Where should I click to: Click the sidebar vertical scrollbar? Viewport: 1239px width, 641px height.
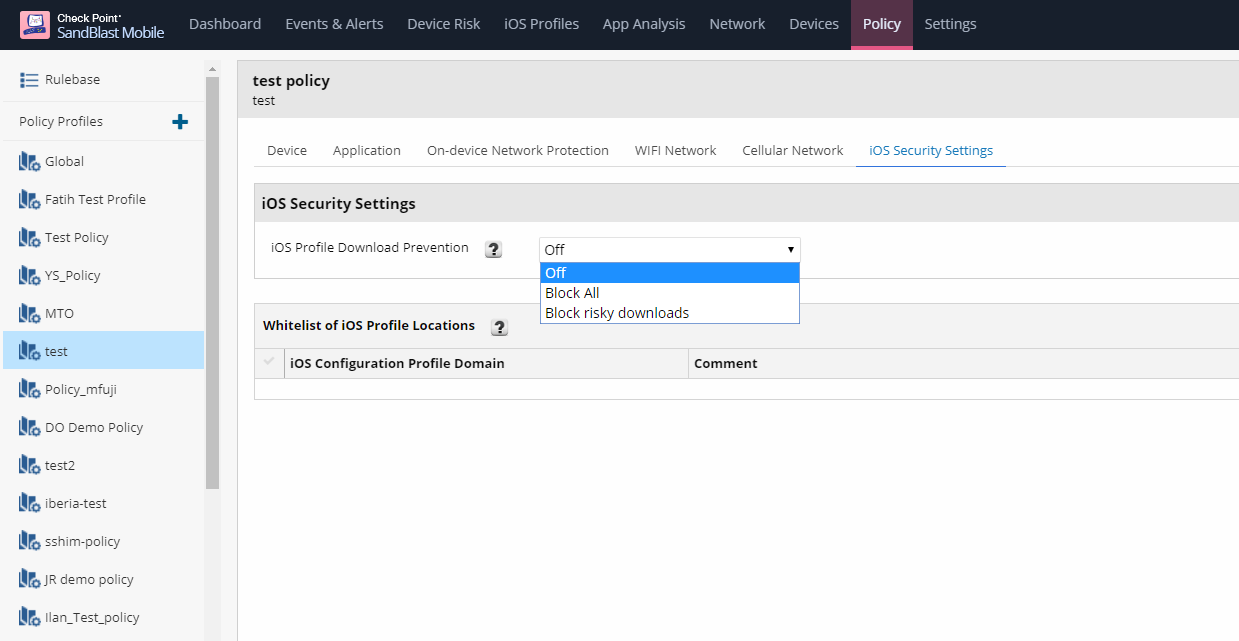[x=212, y=280]
